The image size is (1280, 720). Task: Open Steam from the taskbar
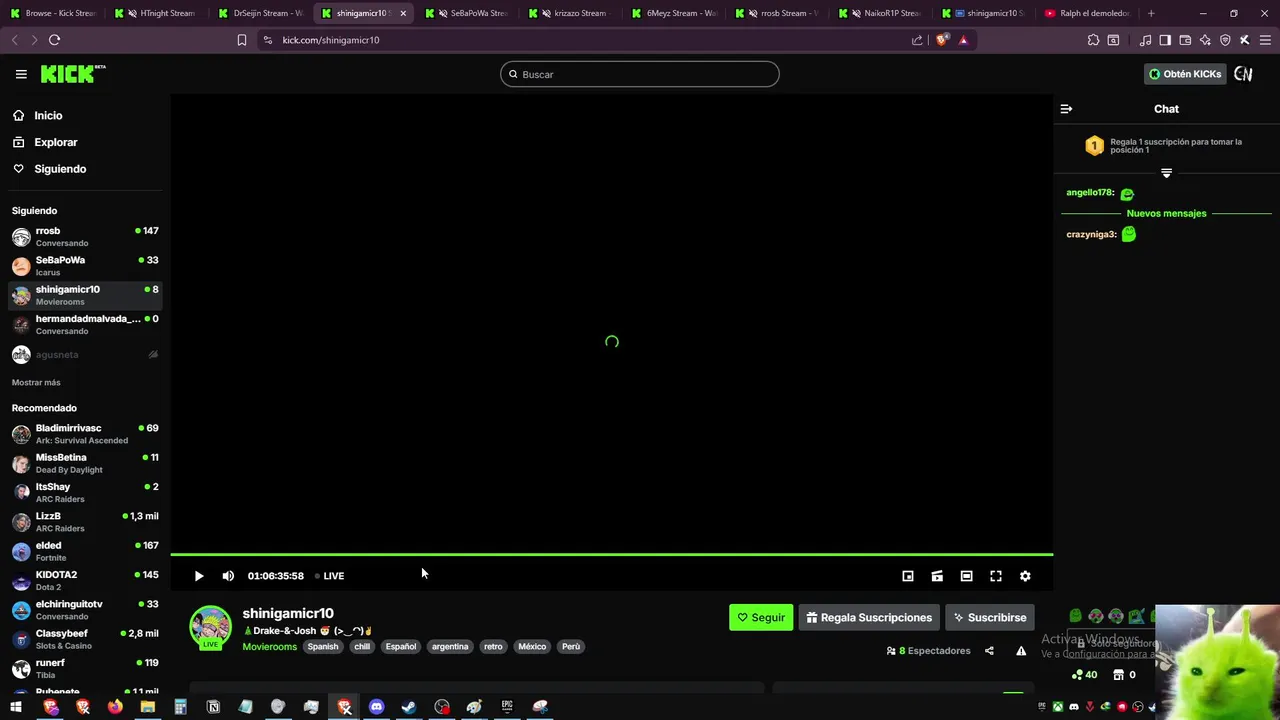(x=409, y=707)
